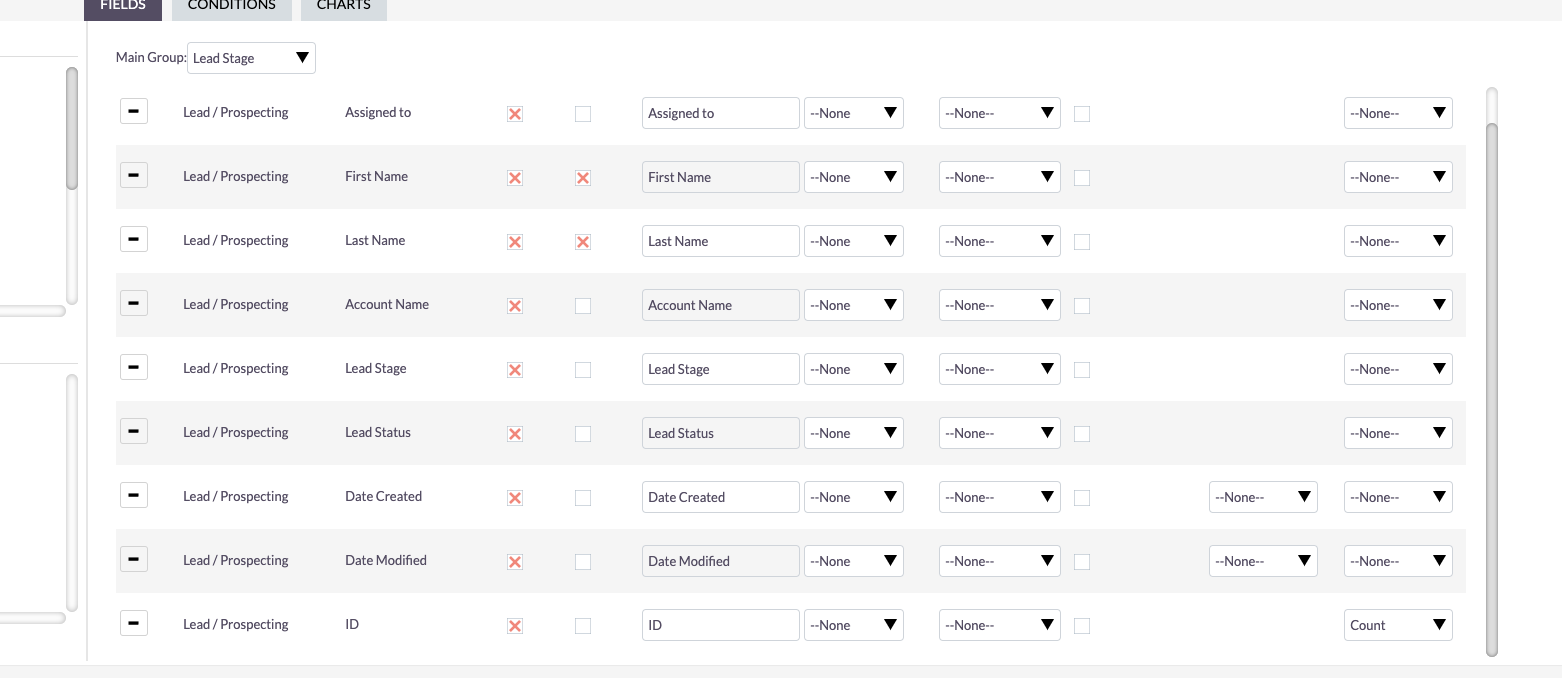Remove the Assigned to field row
Screen dimensions: 1562x678
(x=134, y=111)
